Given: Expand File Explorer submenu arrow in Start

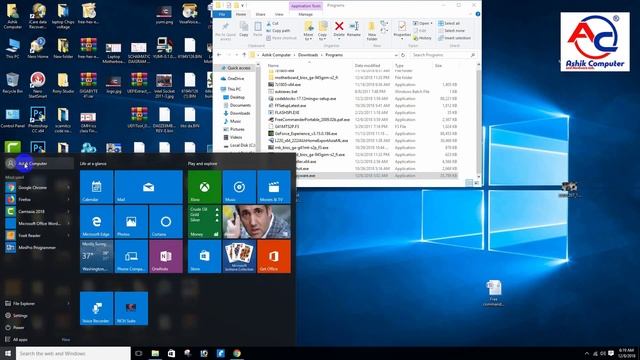Looking at the screenshot, I should pyautogui.click(x=68, y=303).
